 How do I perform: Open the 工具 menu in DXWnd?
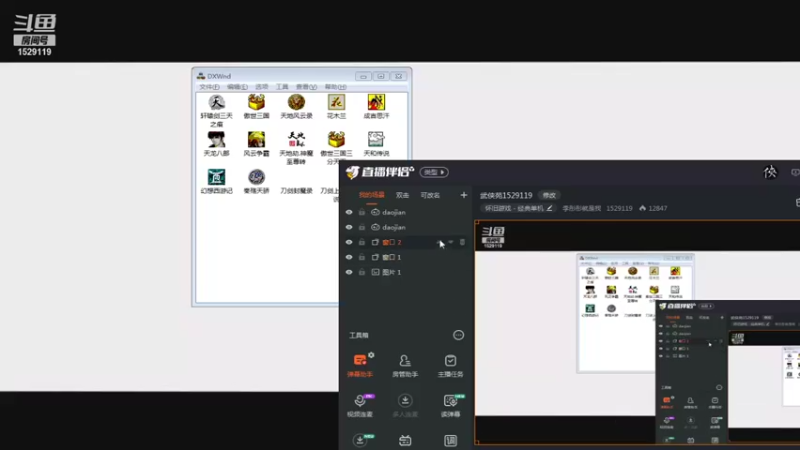click(282, 87)
